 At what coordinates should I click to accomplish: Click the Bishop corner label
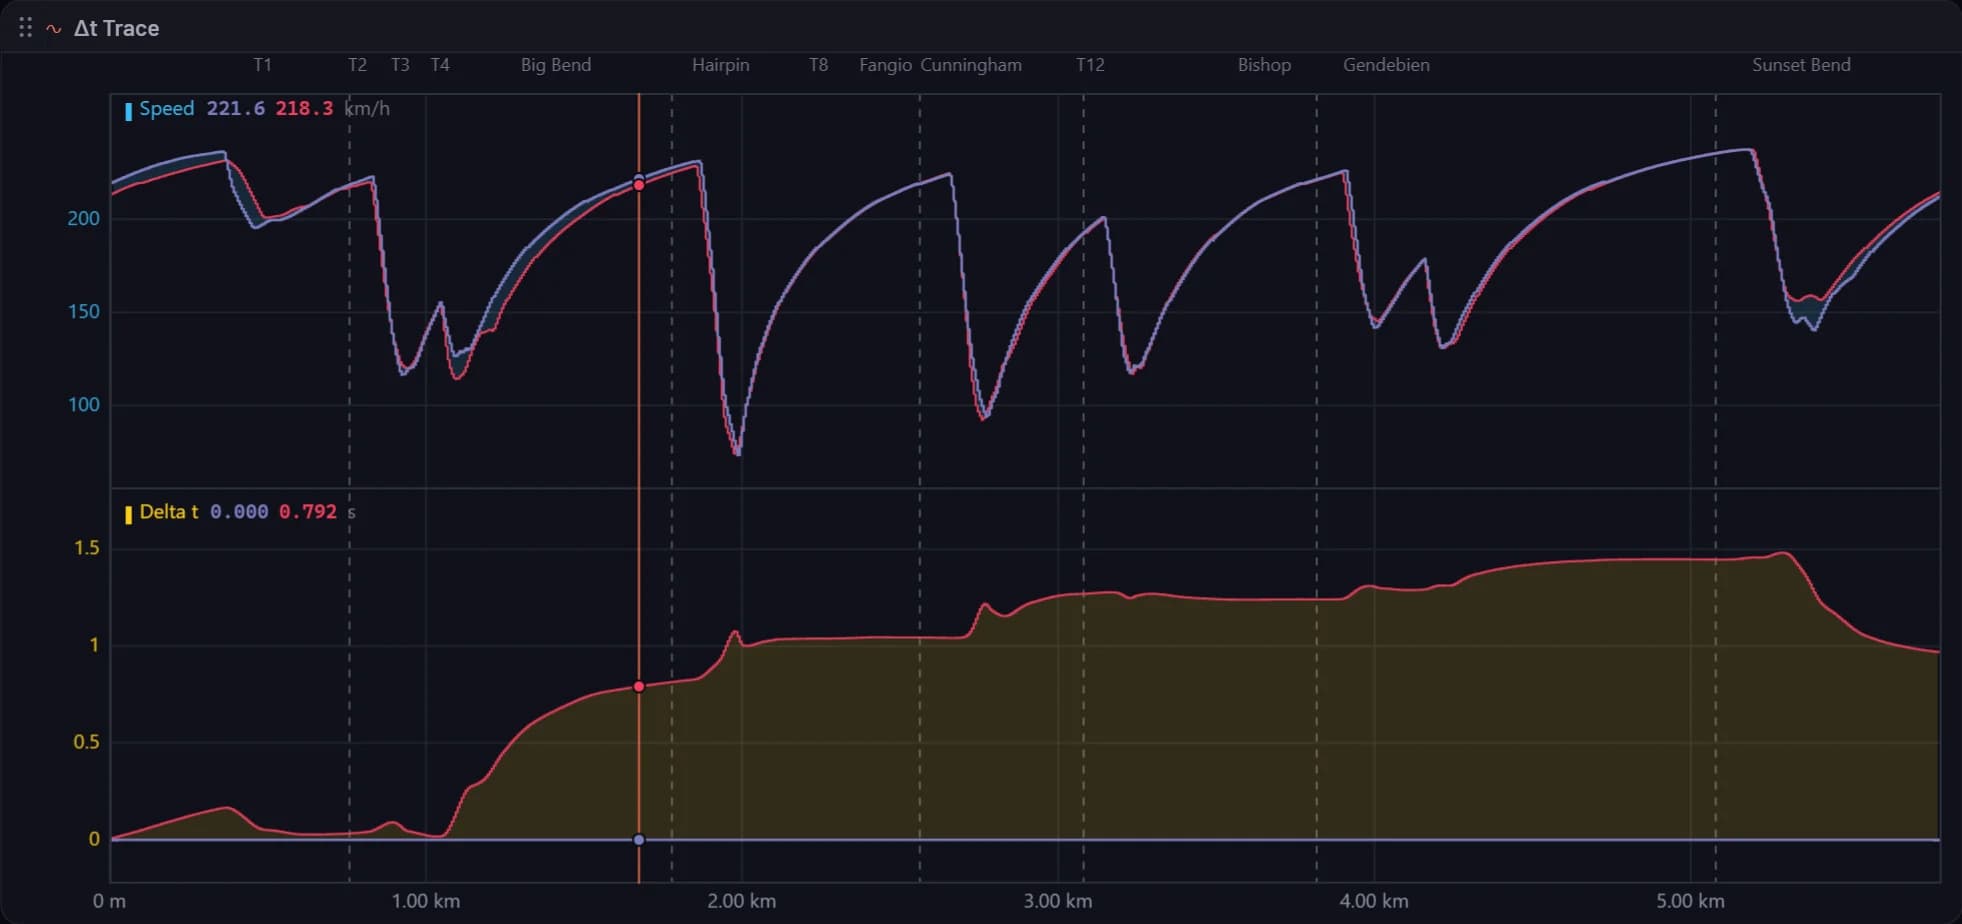(x=1264, y=65)
